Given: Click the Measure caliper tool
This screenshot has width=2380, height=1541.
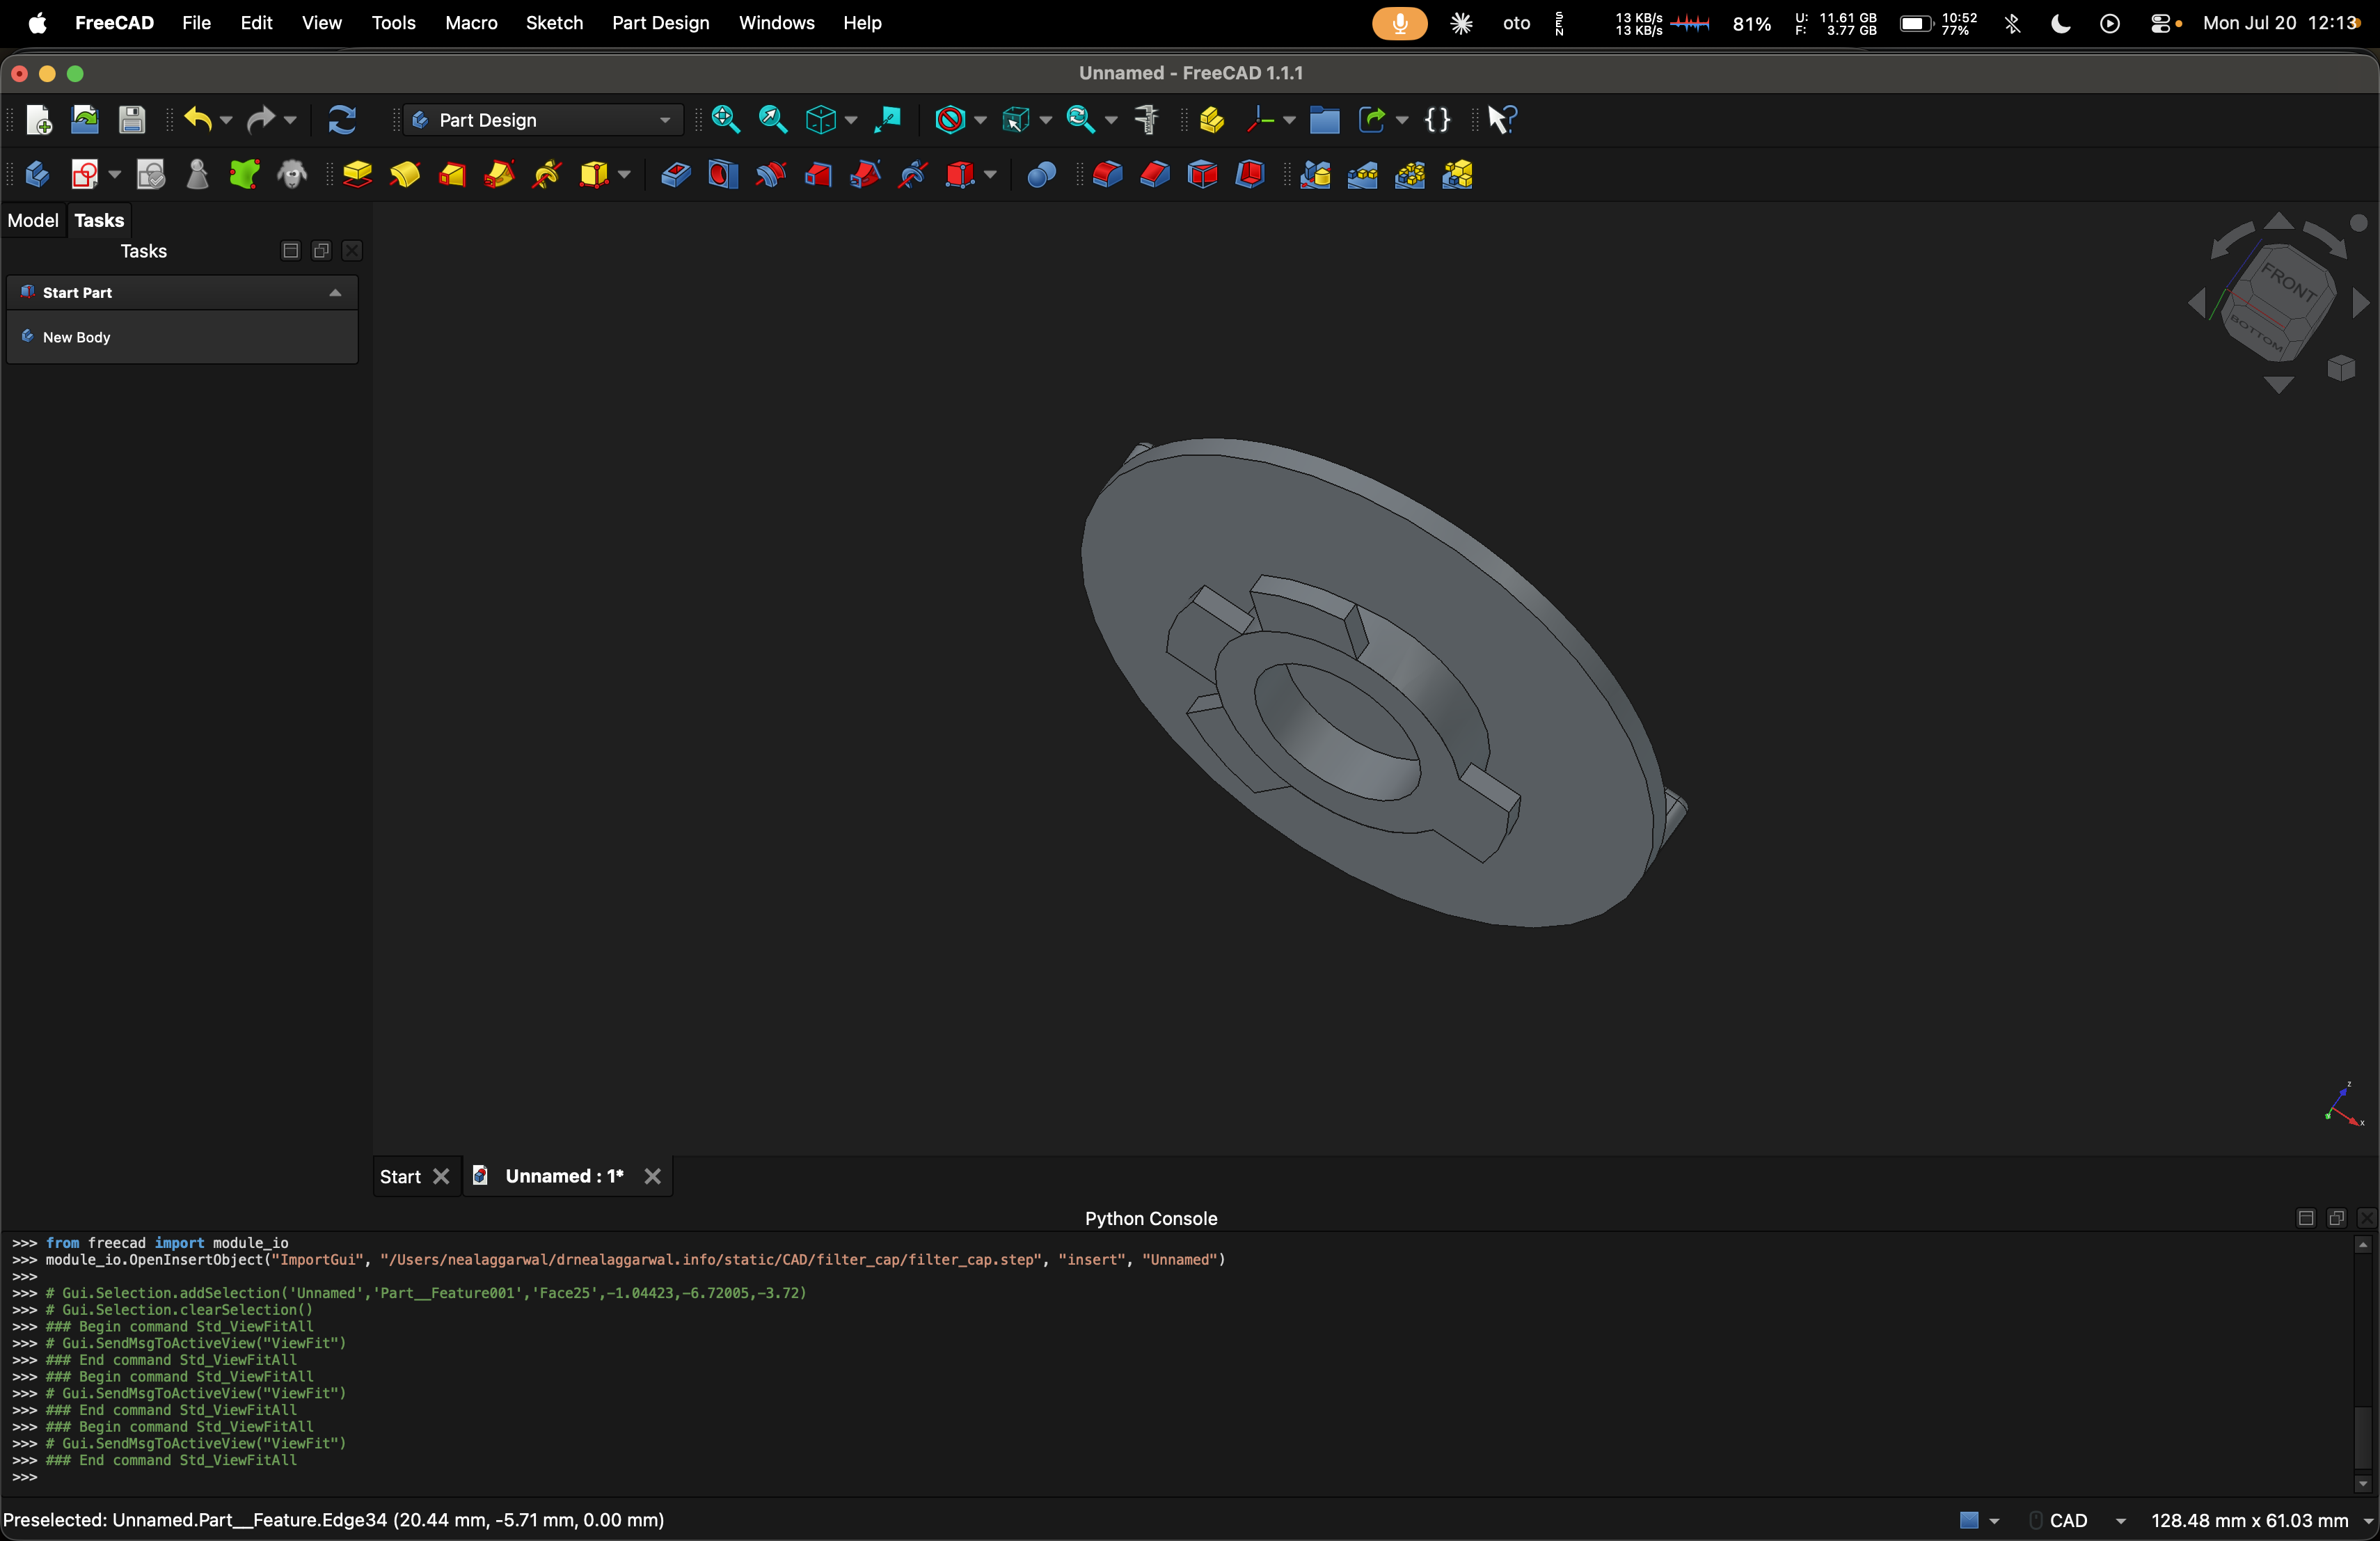Looking at the screenshot, I should 1147,120.
